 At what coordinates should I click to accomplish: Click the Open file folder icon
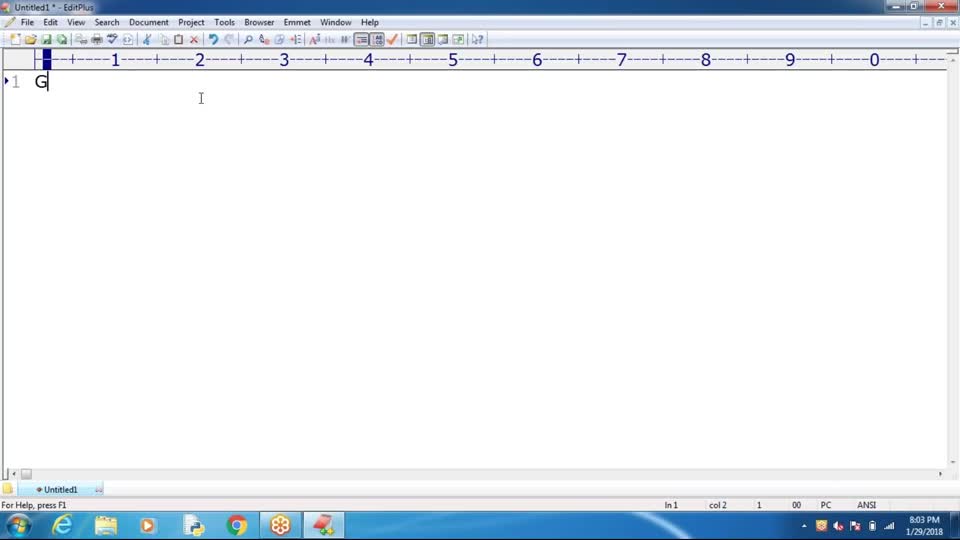(30, 40)
